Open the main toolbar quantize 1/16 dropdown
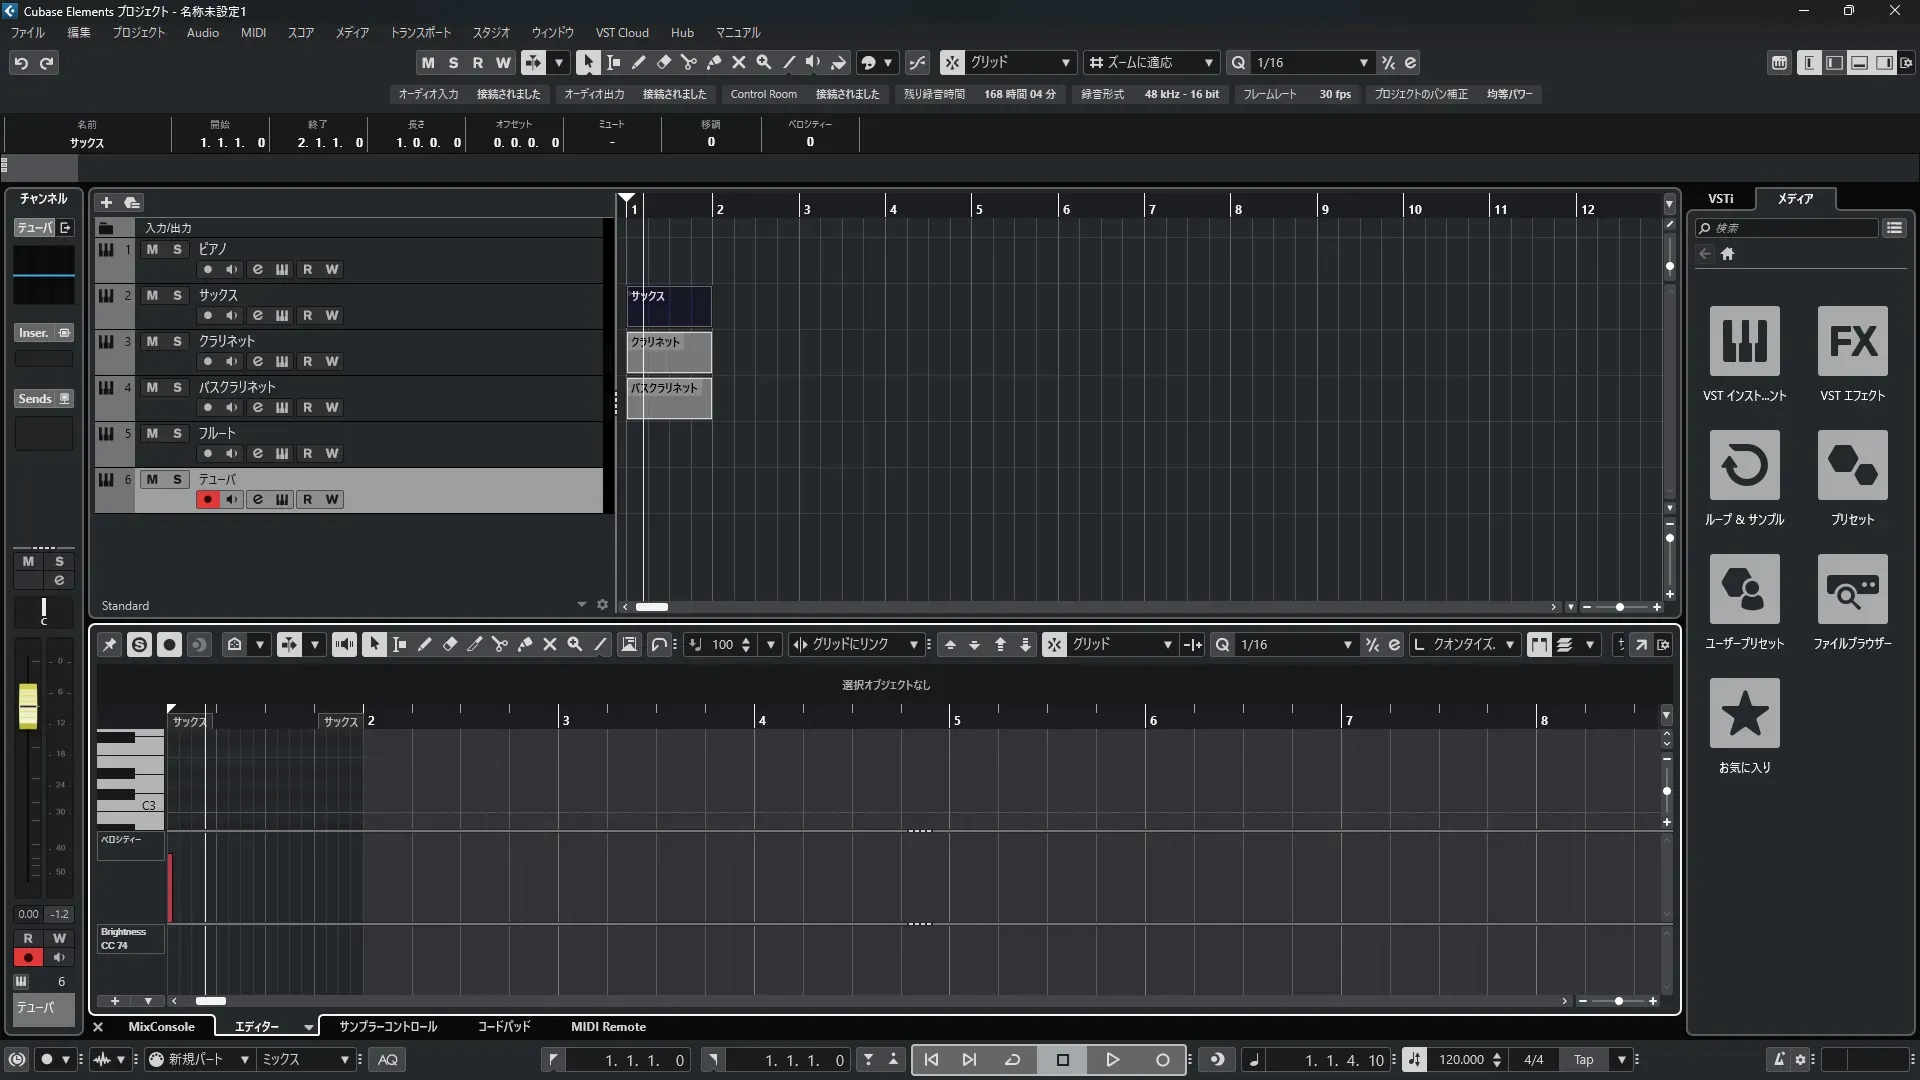Image resolution: width=1920 pixels, height=1080 pixels. tap(1363, 62)
